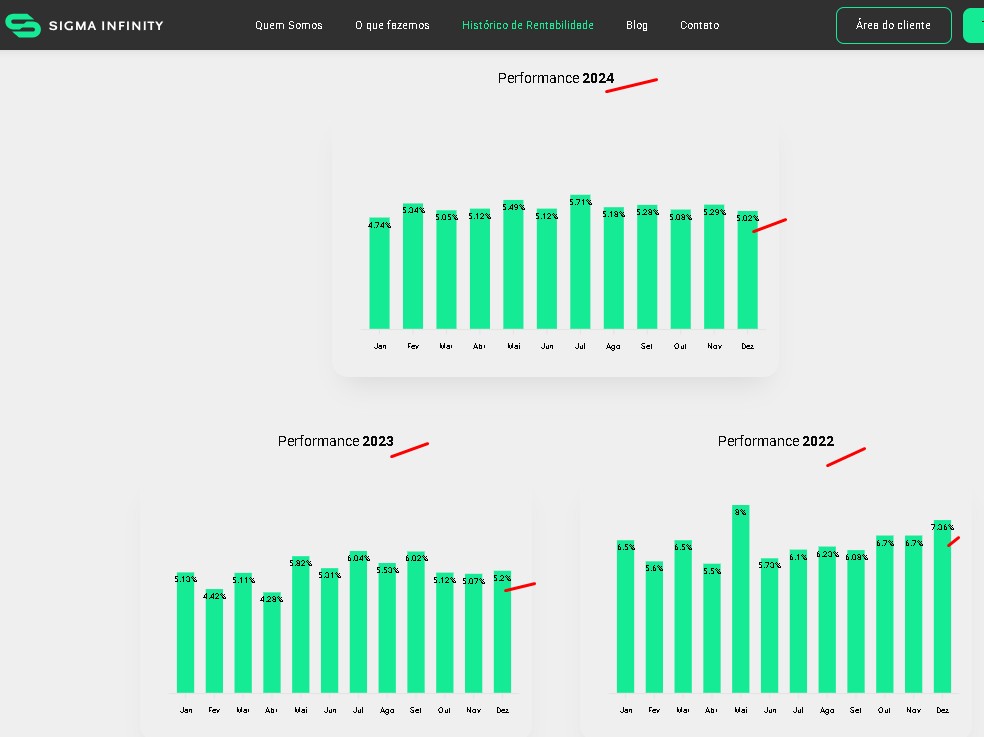Select the July 5.71% bar in 2024 chart
The image size is (984, 737).
pyautogui.click(x=580, y=265)
